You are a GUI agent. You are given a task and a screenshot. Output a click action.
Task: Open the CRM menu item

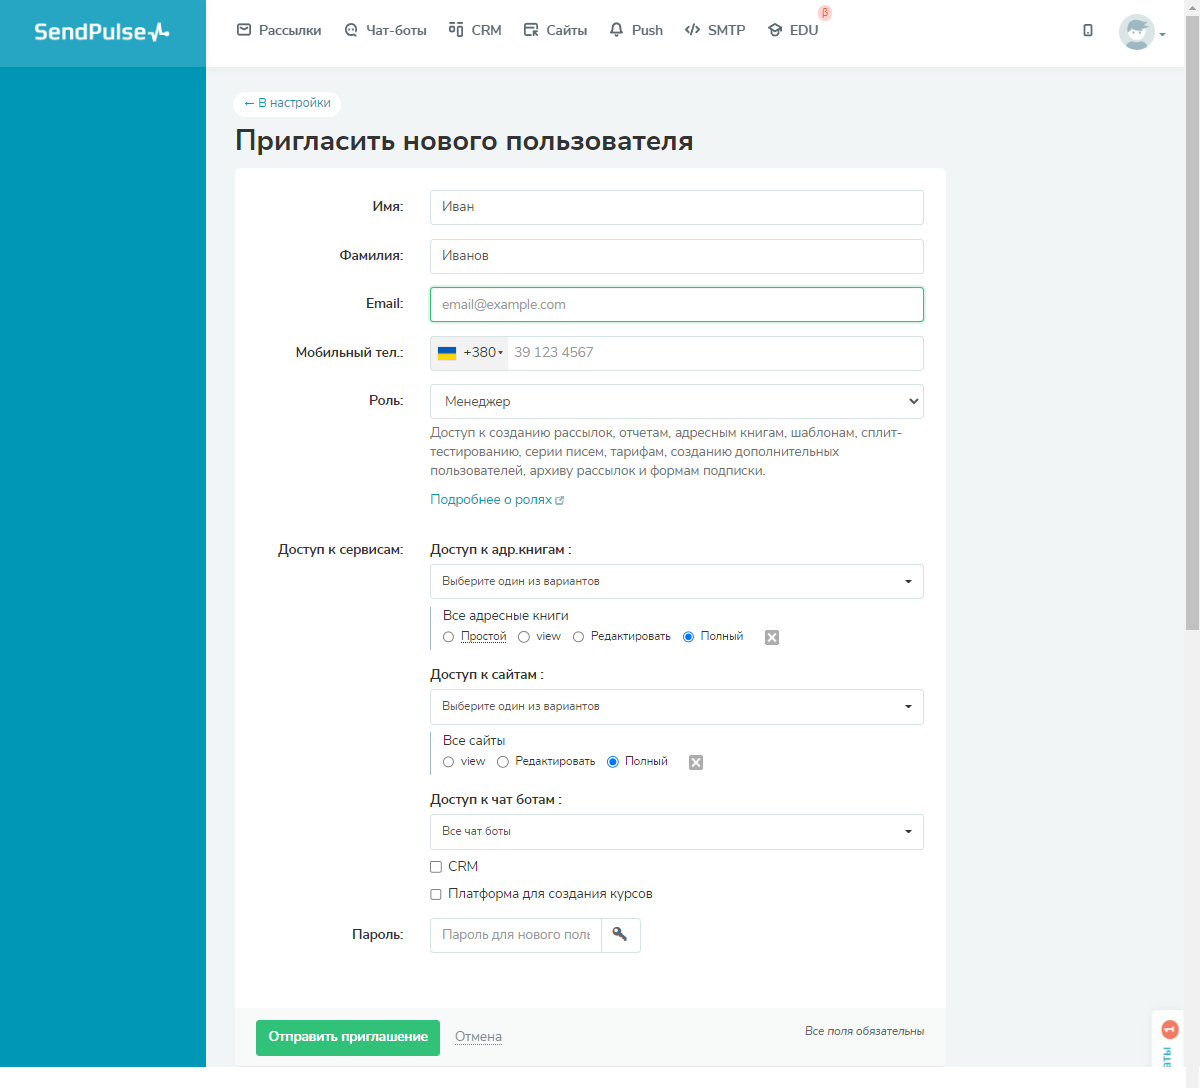475,30
